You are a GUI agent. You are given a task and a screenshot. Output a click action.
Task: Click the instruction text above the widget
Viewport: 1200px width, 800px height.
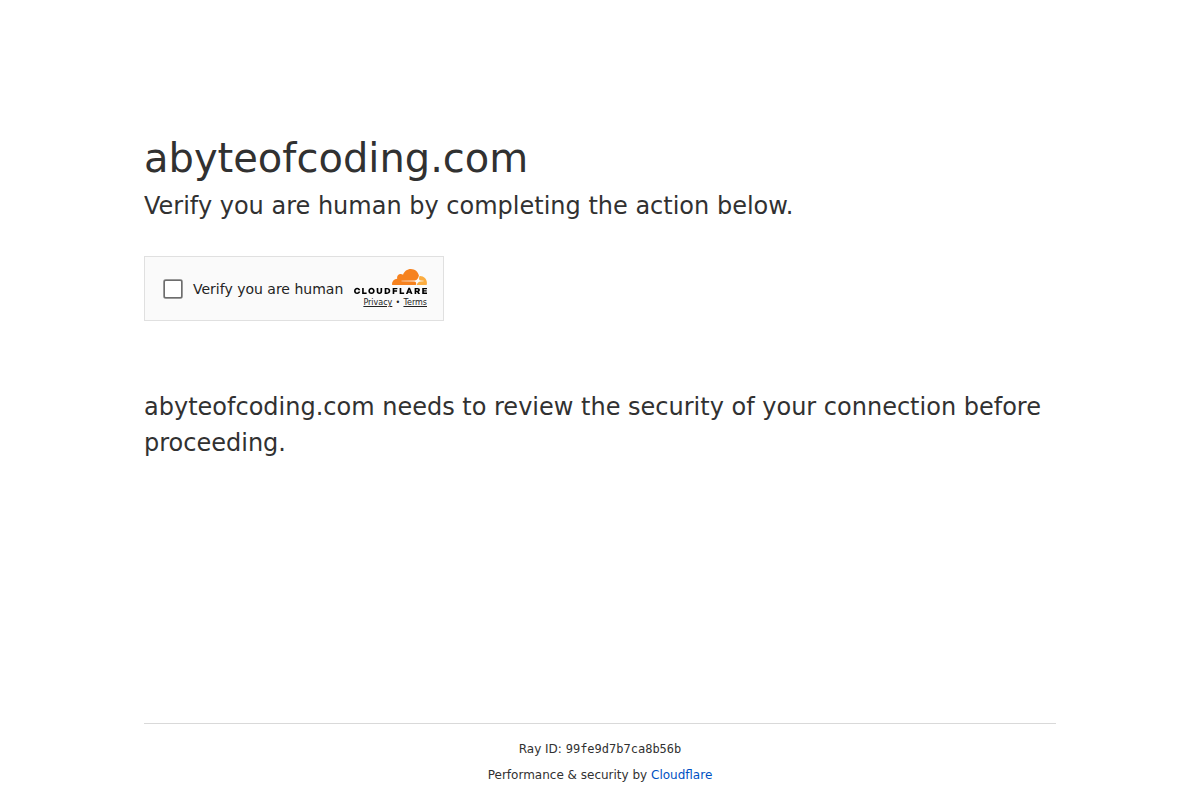(468, 205)
